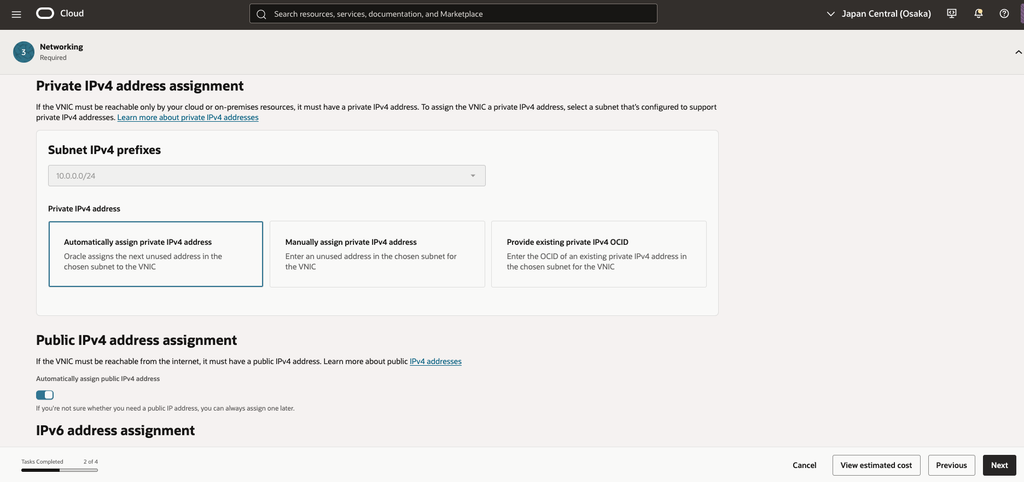Screen dimensions: 1024x482
Task: Open the hamburger navigation menu
Action: coord(16,14)
